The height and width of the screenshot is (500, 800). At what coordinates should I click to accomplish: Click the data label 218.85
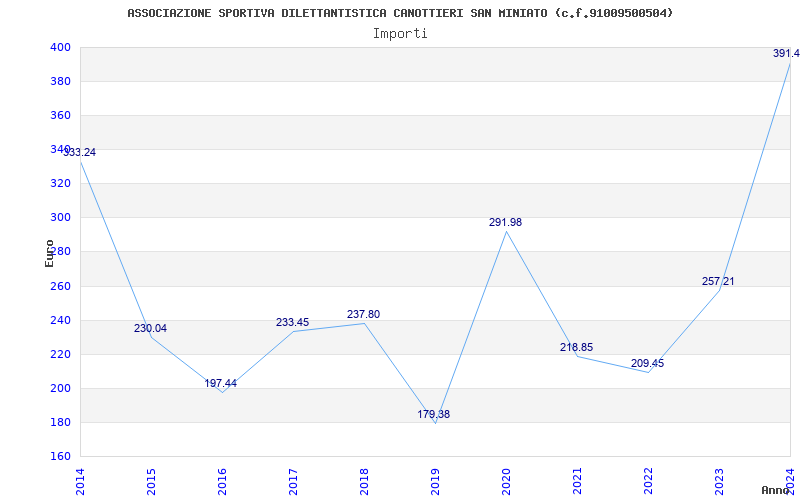coord(577,347)
